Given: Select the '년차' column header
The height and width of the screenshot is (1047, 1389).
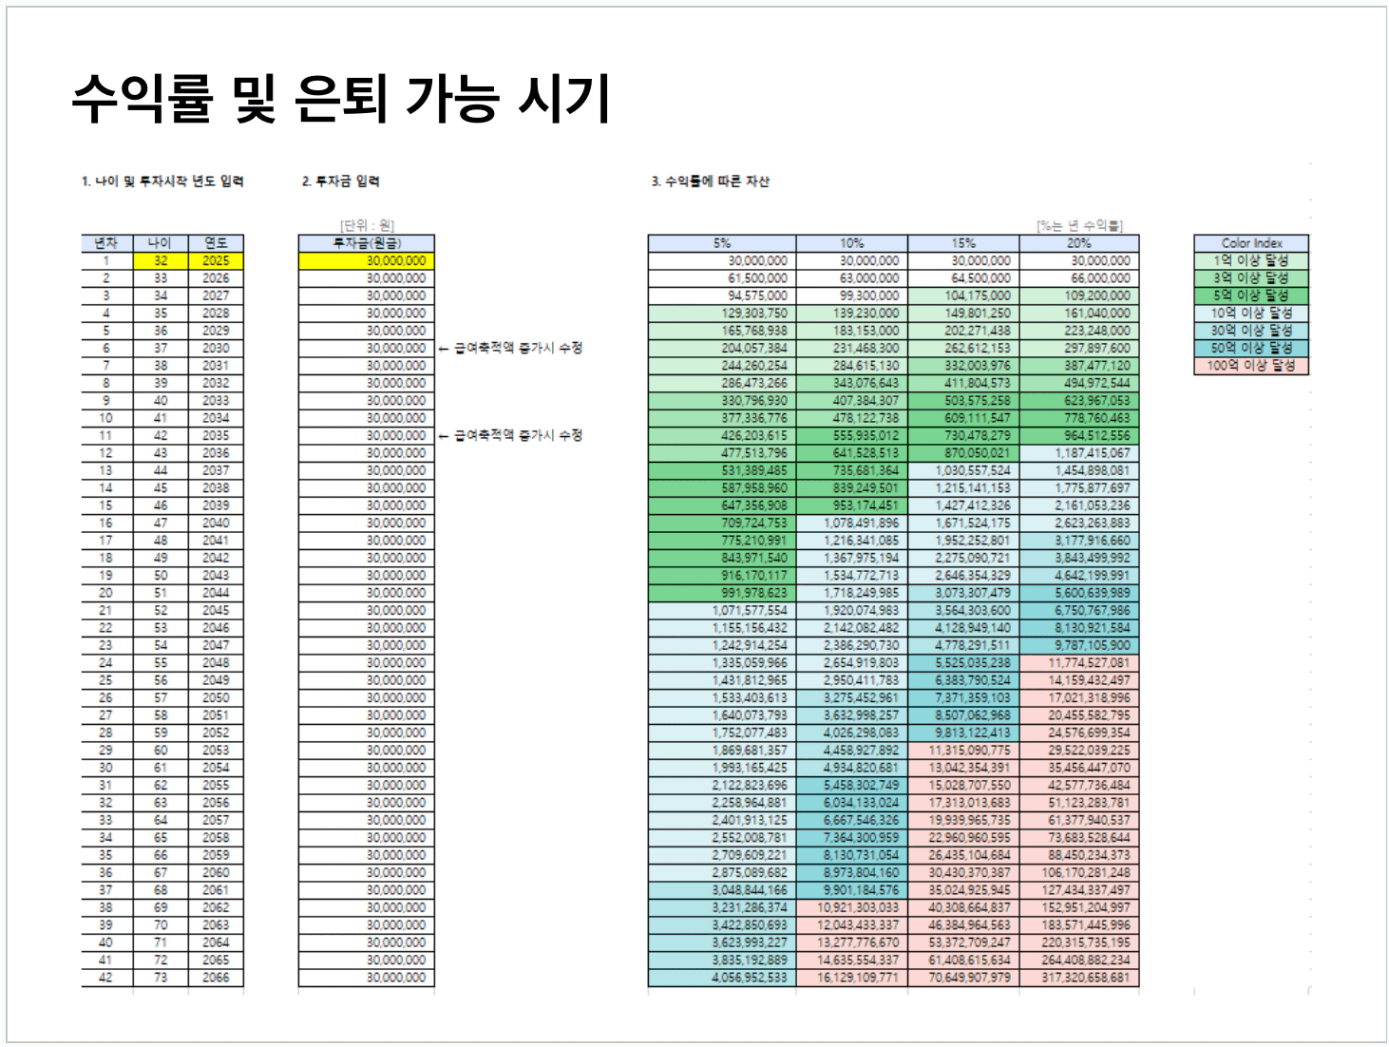Looking at the screenshot, I should click(x=106, y=243).
